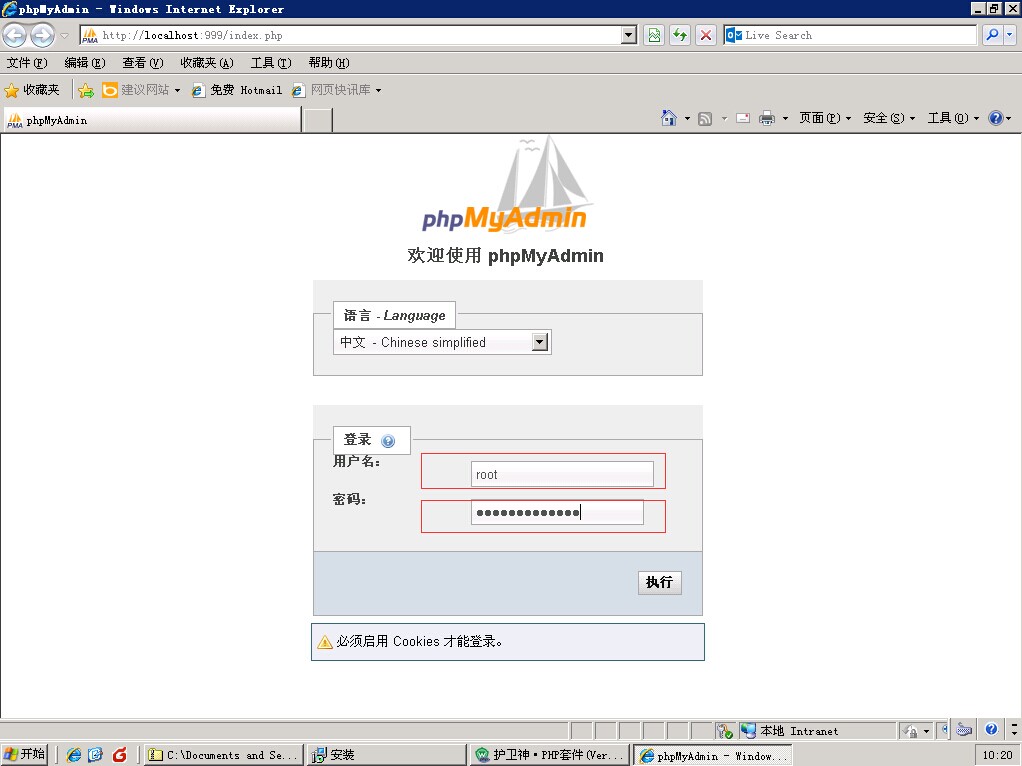Click the Read Mail envelope icon
The height and width of the screenshot is (766, 1022).
tap(742, 119)
